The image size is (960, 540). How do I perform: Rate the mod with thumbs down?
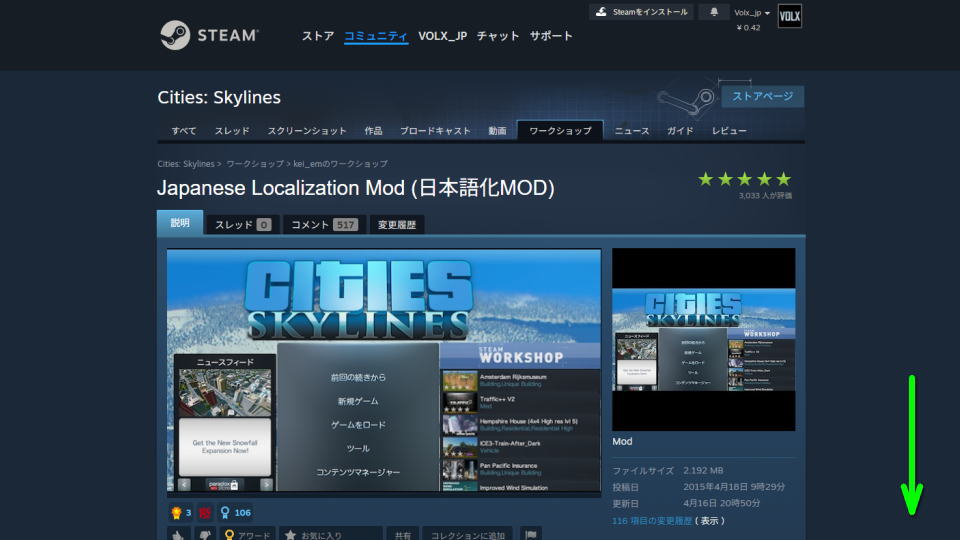point(205,534)
